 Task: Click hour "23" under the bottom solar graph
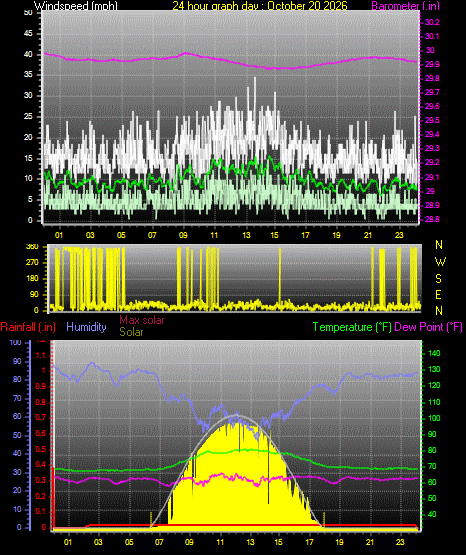400,542
